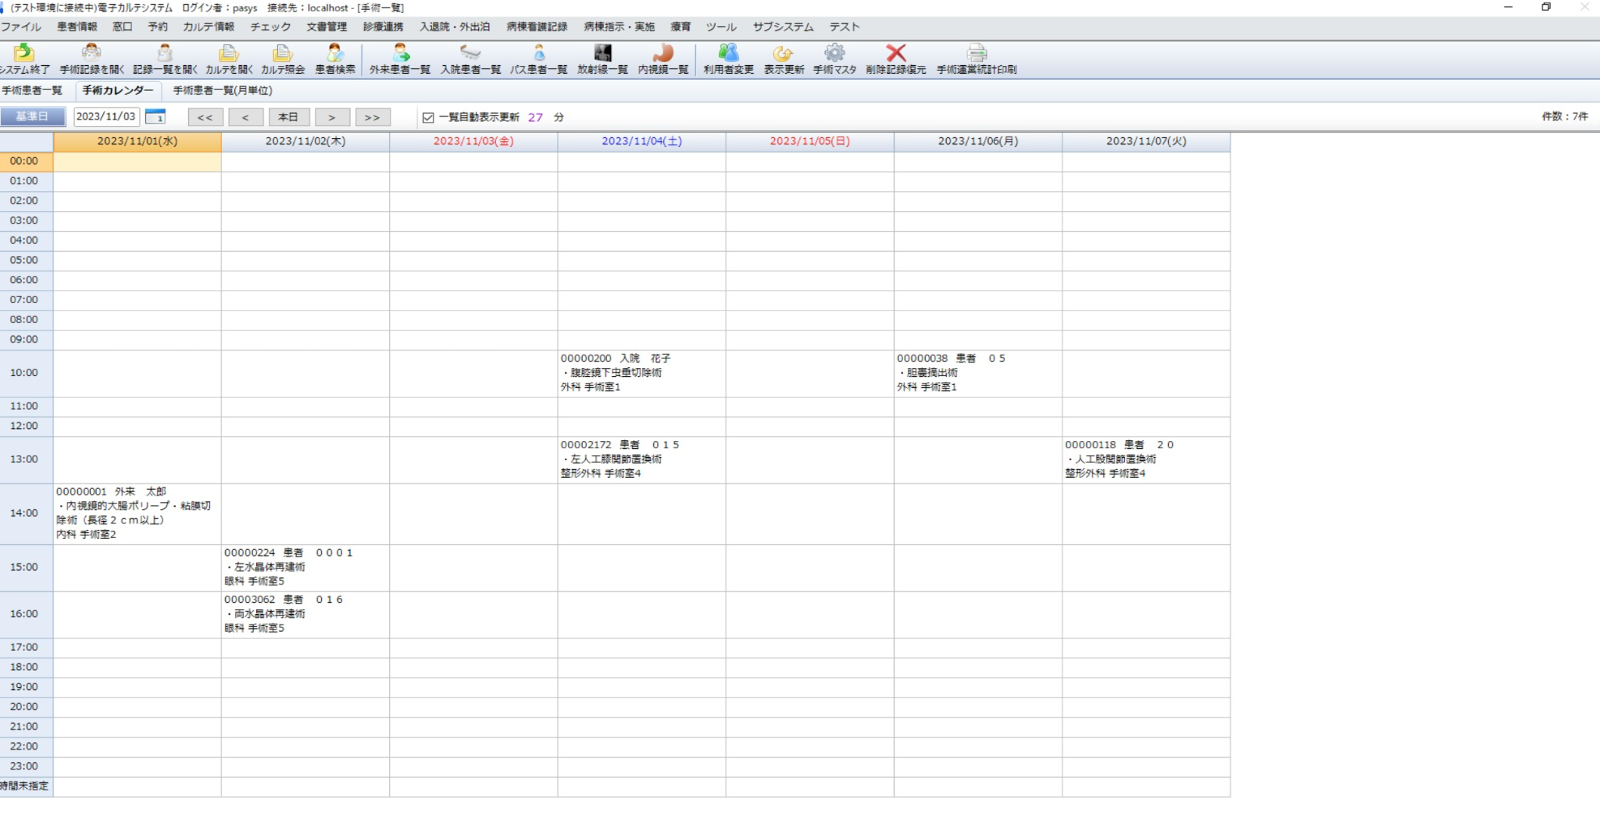The image size is (1600, 816).
Task: Switch to the 手術患者一覧 tab
Action: point(32,91)
